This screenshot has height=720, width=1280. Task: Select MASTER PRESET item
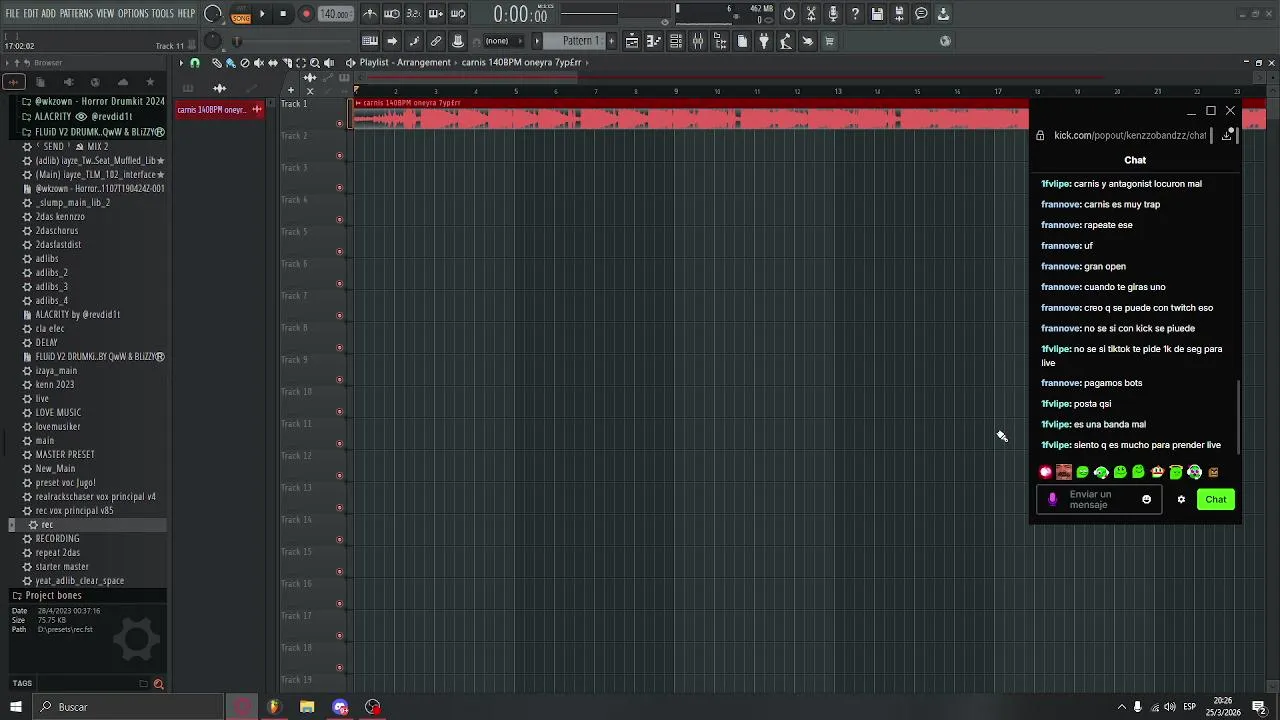point(65,454)
